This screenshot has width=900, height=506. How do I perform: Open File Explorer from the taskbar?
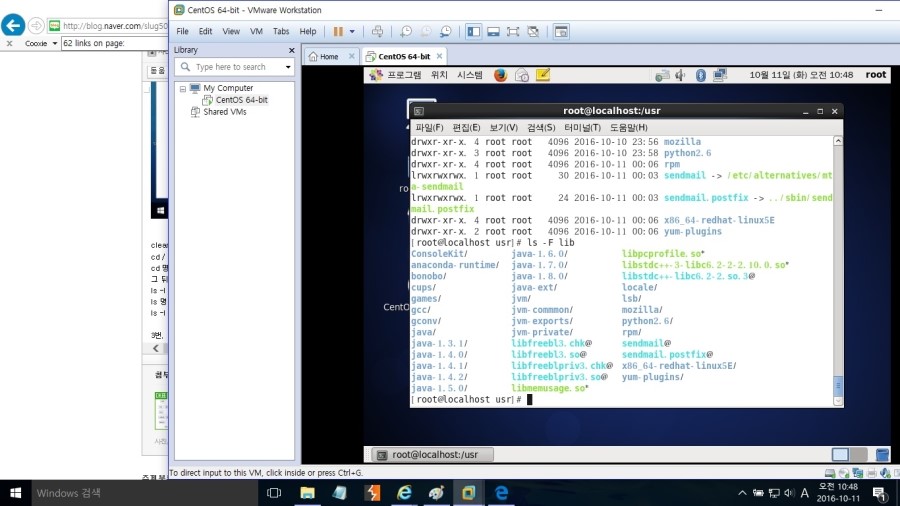click(x=307, y=493)
